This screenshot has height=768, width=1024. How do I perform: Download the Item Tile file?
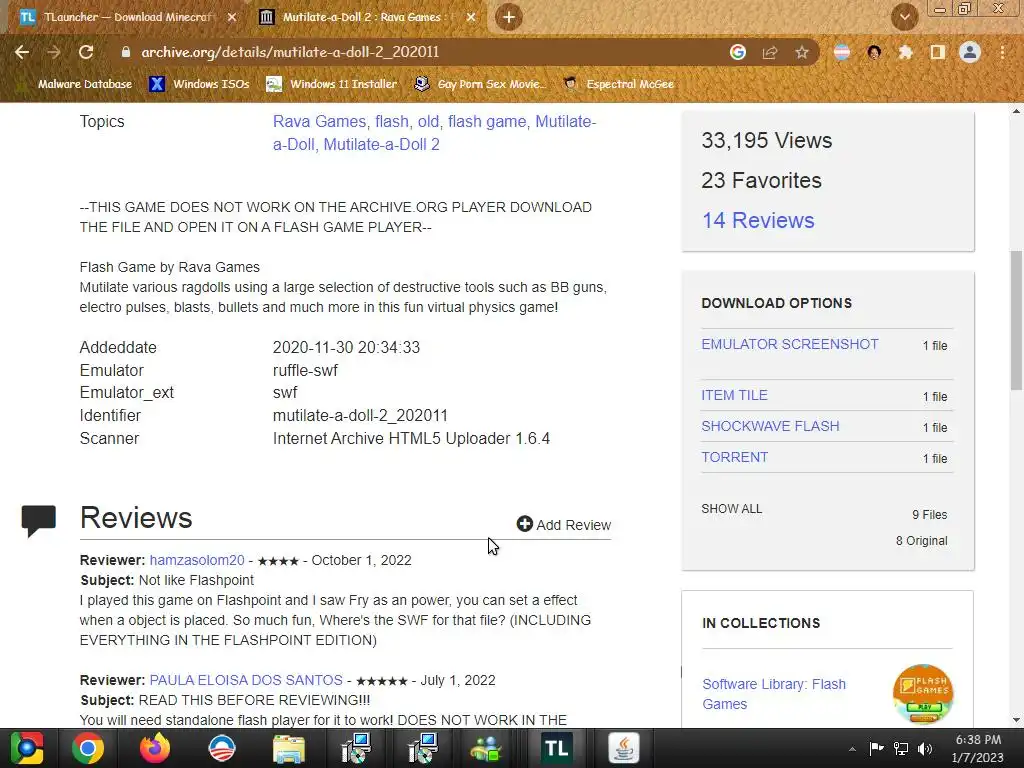coord(734,395)
